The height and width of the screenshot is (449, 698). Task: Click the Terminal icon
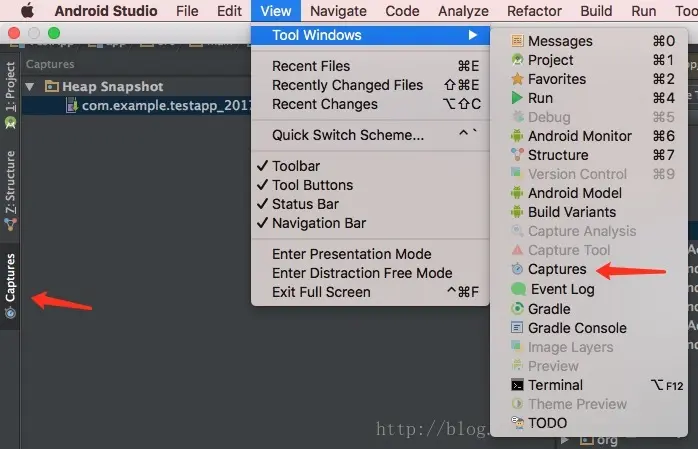point(517,385)
